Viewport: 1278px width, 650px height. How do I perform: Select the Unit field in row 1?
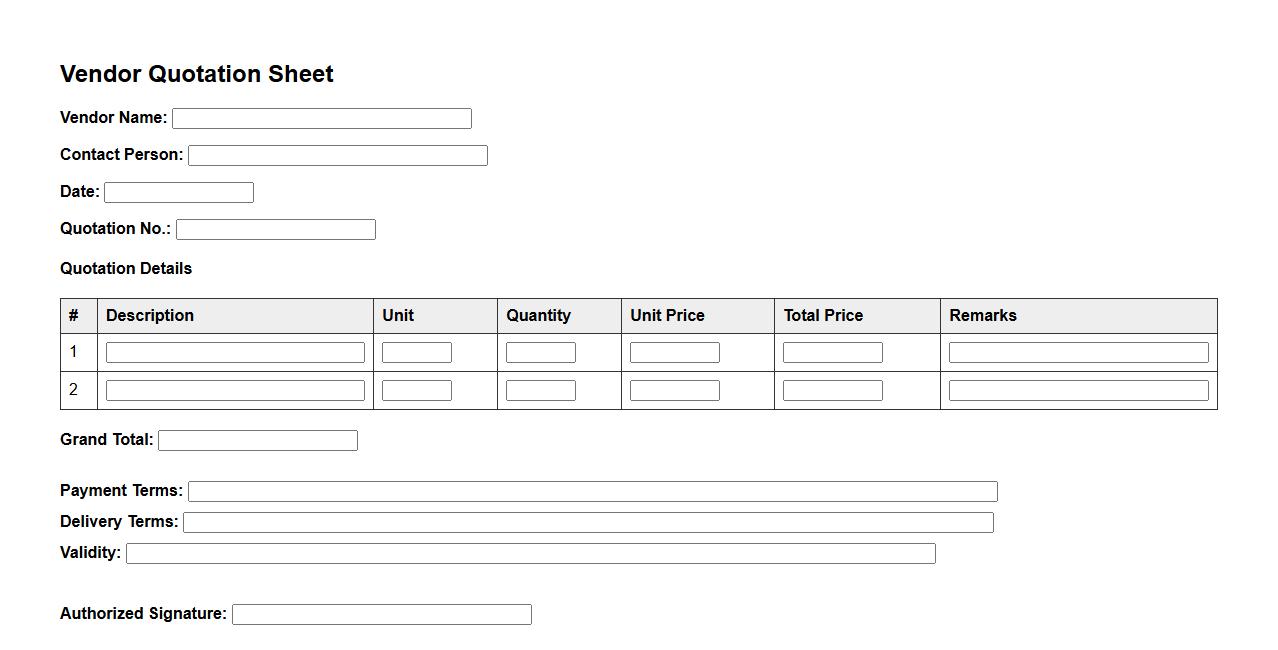coord(416,352)
